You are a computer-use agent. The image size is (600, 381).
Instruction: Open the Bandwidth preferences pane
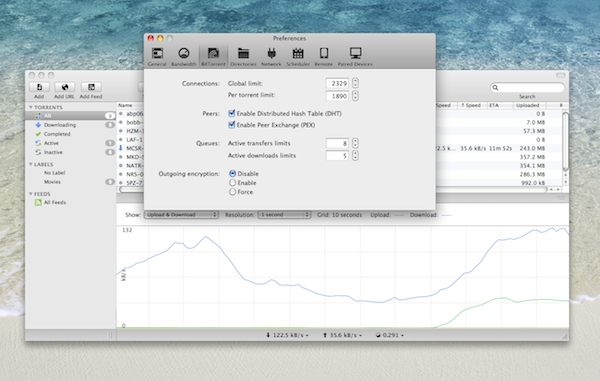coord(184,56)
